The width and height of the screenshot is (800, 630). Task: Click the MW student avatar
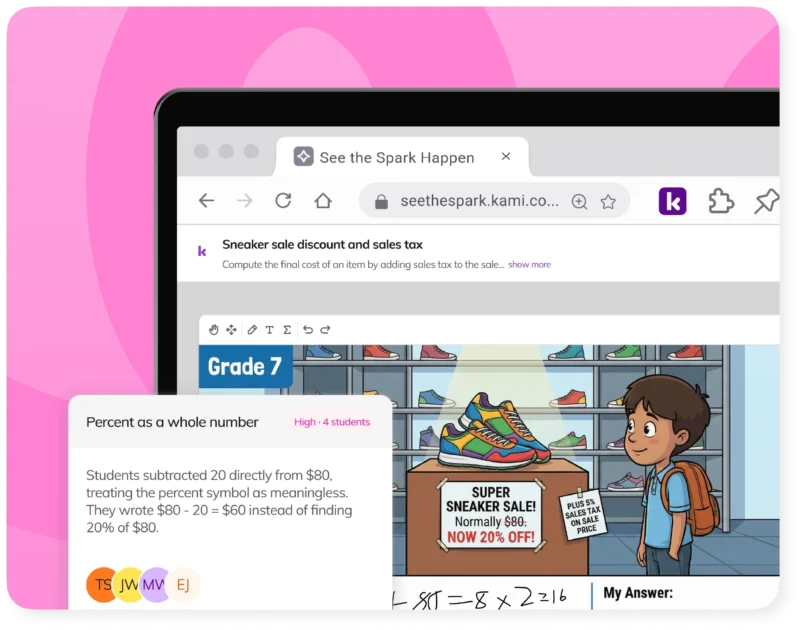pyautogui.click(x=155, y=585)
